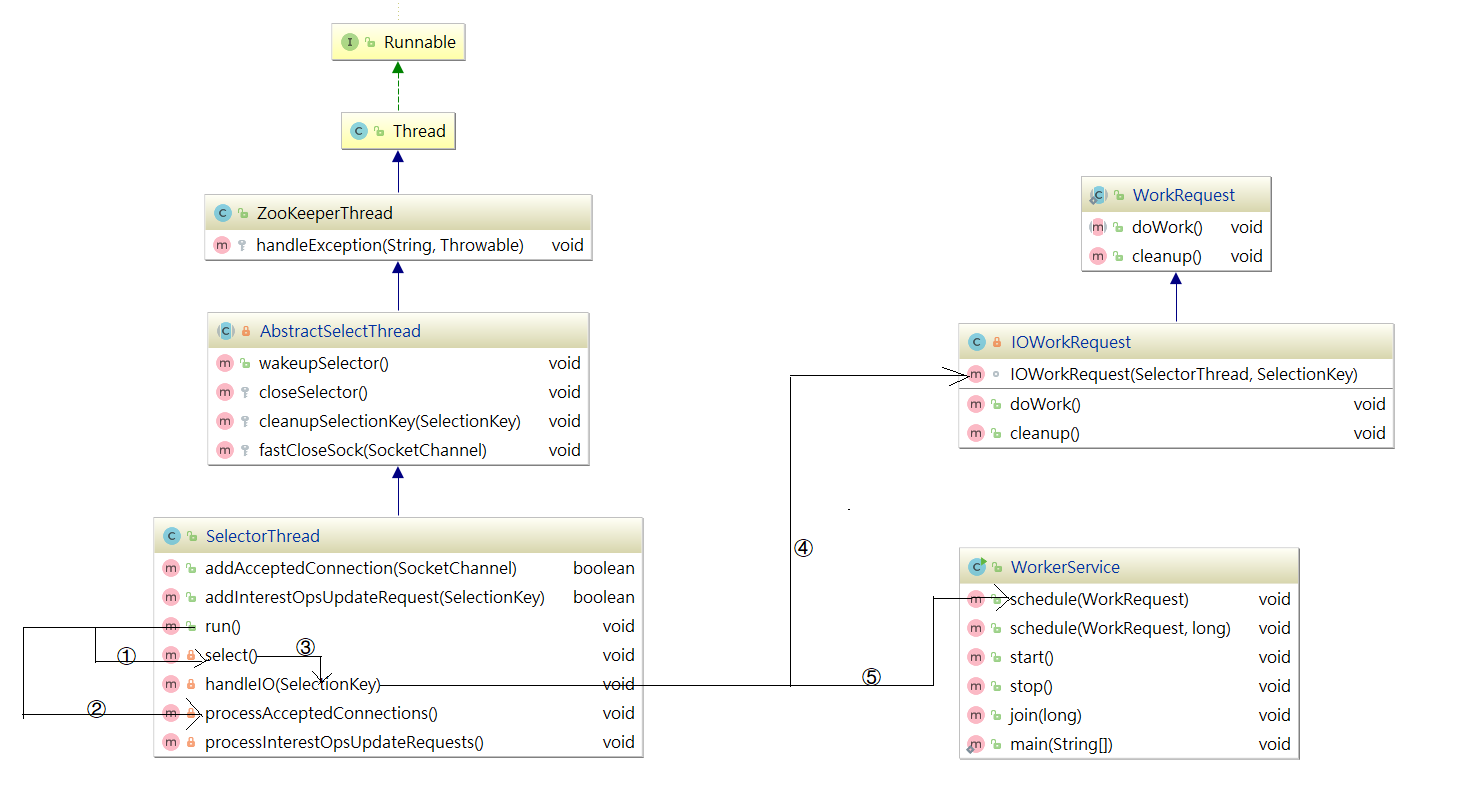Select the SelectorThread class title
The height and width of the screenshot is (803, 1459).
(263, 536)
